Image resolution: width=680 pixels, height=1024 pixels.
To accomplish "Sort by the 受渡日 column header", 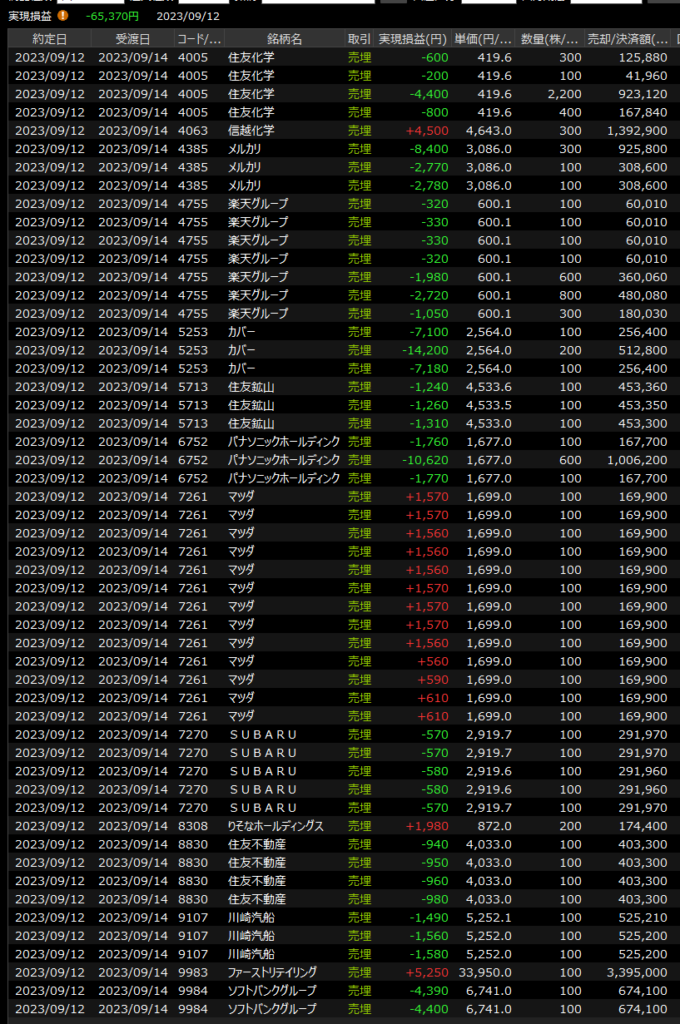I will click(x=132, y=38).
